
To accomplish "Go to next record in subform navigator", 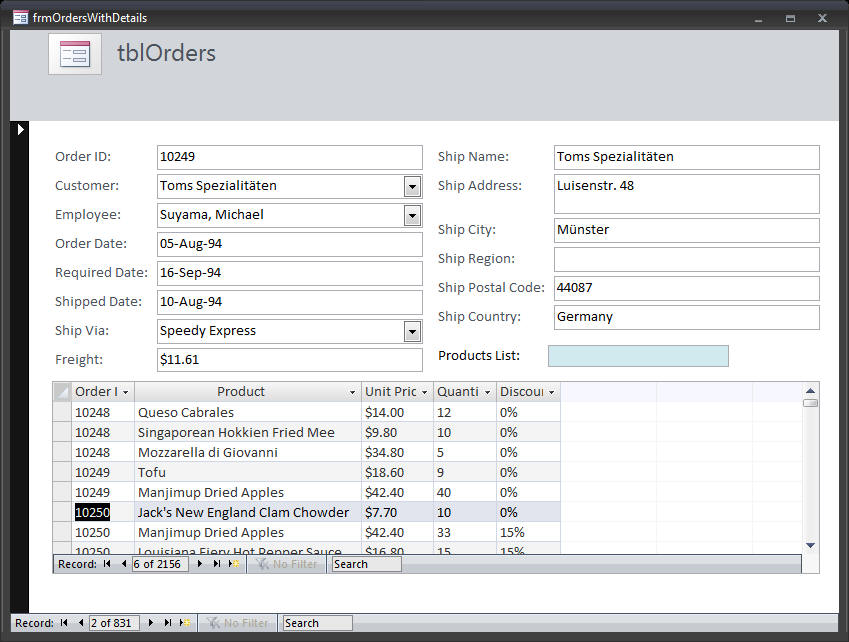I will point(200,564).
